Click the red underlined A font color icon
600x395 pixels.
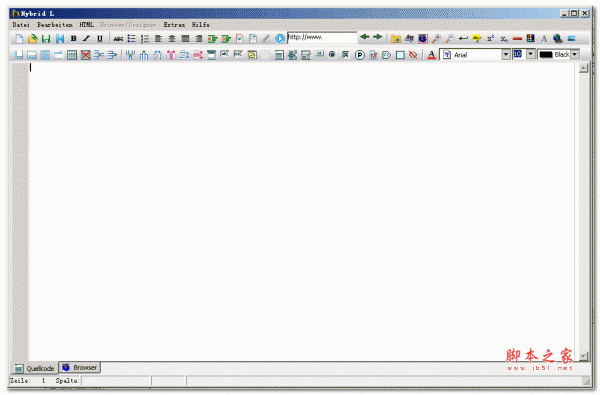coord(431,55)
